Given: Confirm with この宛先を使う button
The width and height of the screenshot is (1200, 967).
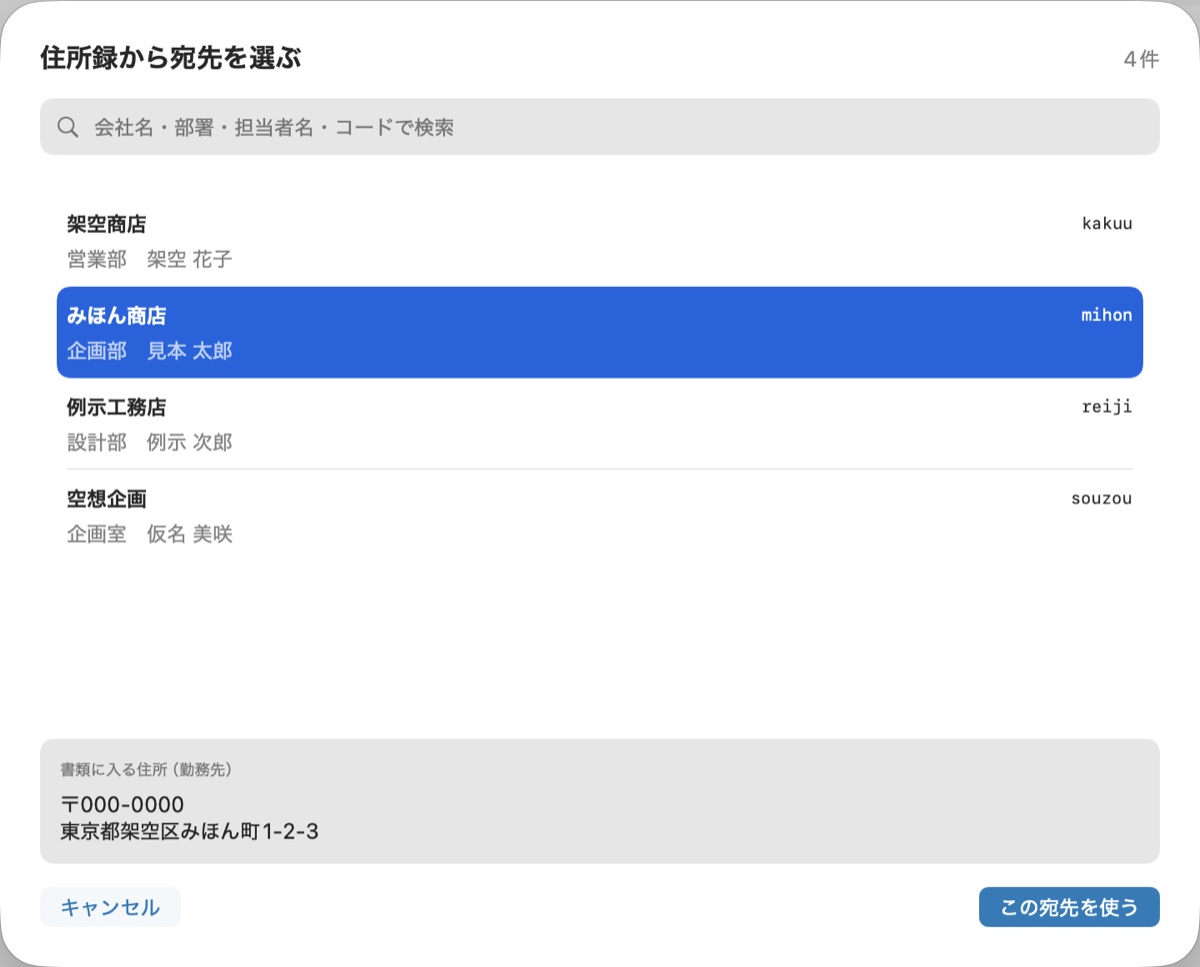Looking at the screenshot, I should coord(1069,907).
